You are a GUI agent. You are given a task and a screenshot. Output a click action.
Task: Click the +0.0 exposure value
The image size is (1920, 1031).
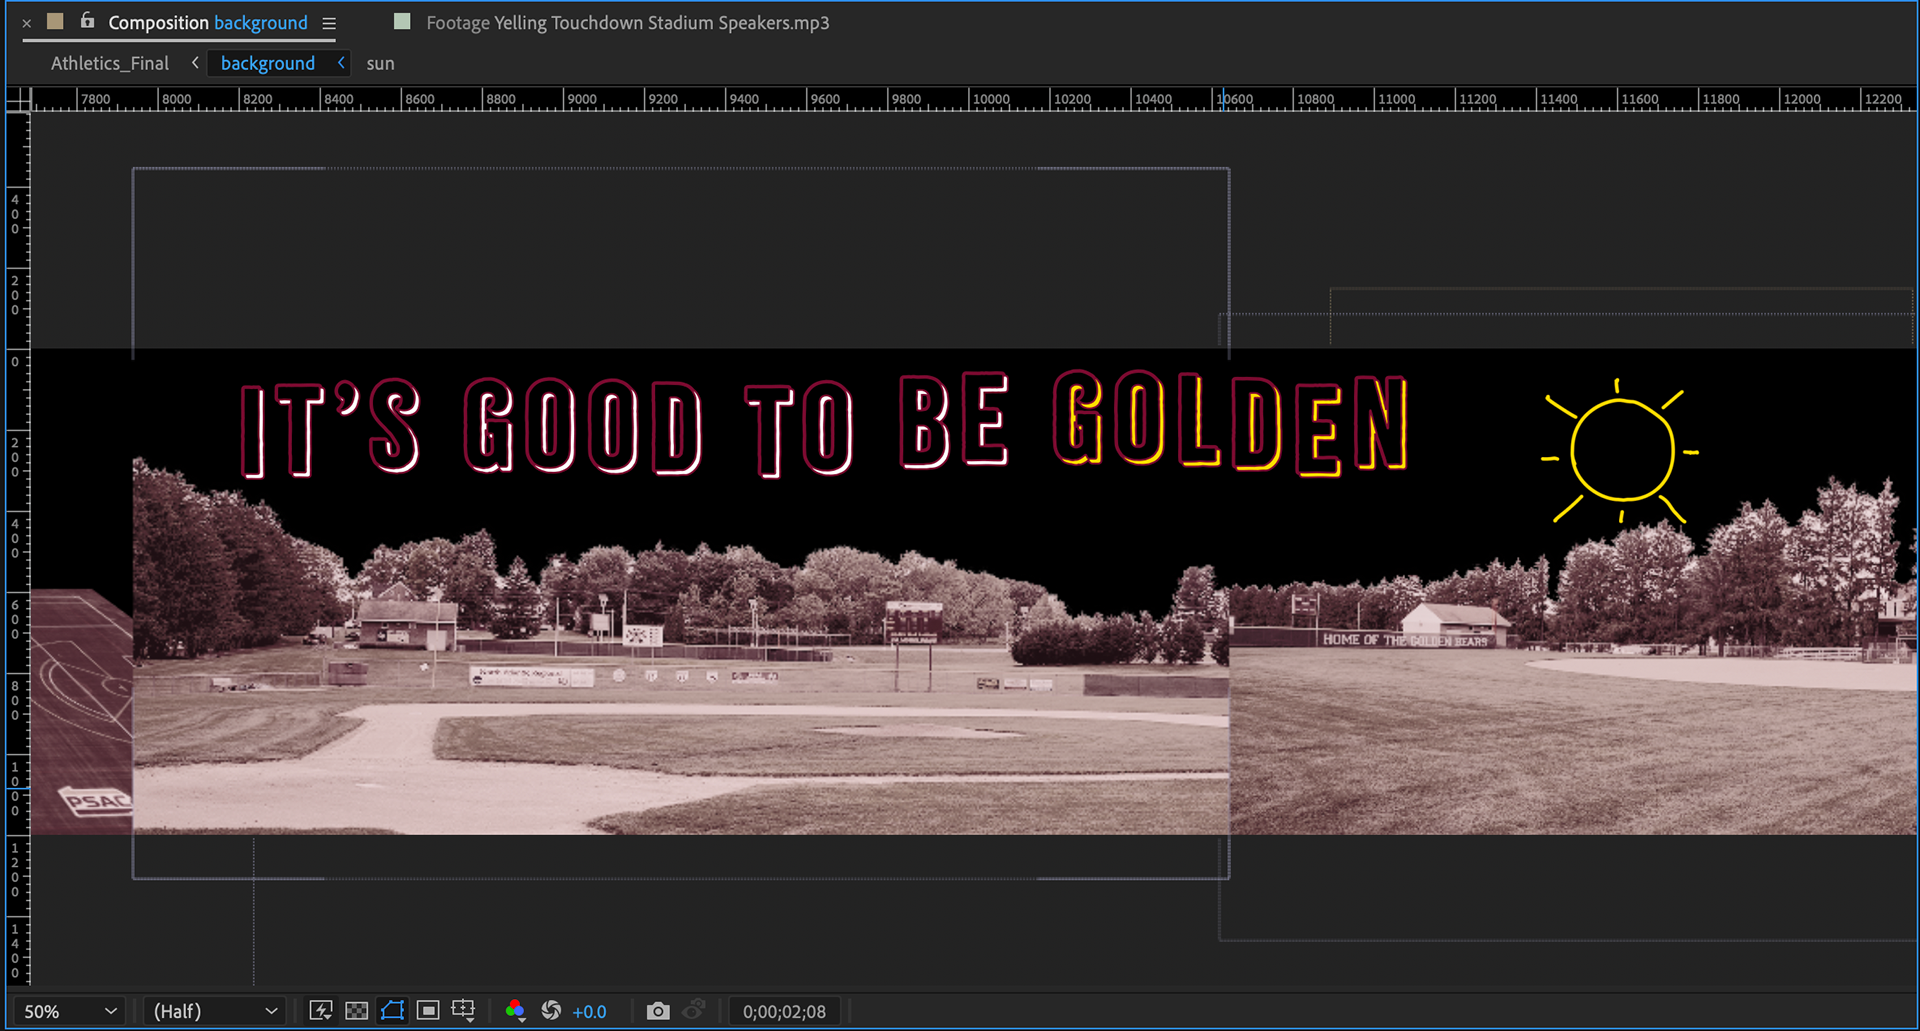coord(589,1011)
